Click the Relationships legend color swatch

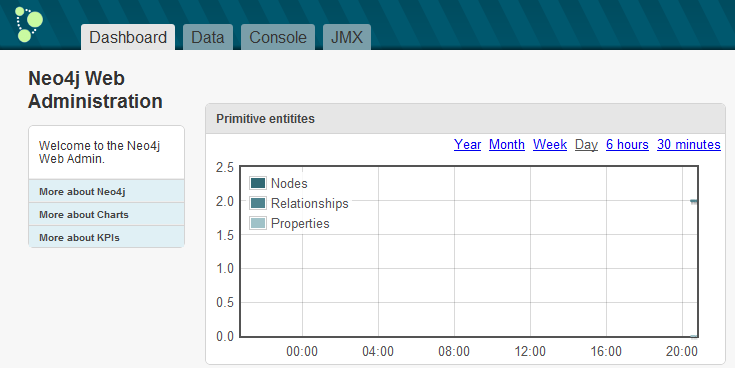tap(258, 203)
